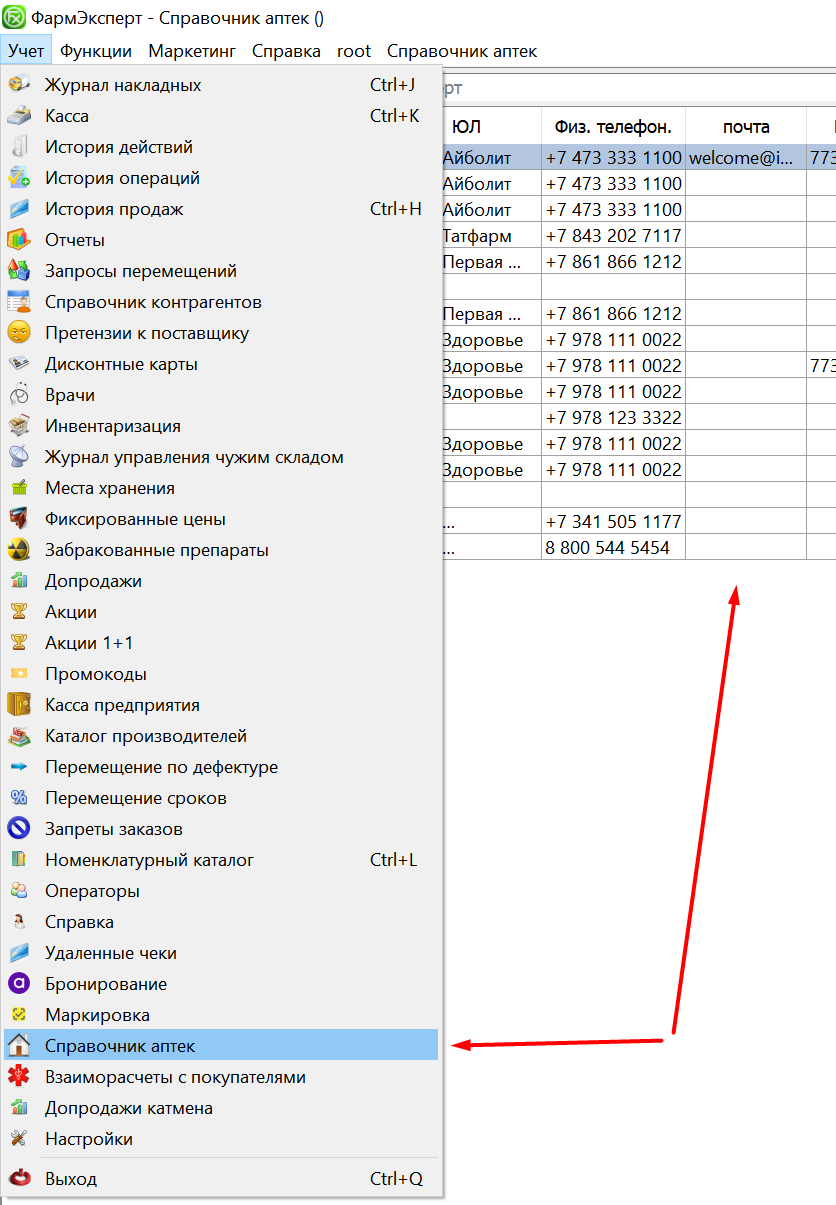Click the Забракованные препараты hazard icon
The image size is (836, 1205).
[x=19, y=550]
